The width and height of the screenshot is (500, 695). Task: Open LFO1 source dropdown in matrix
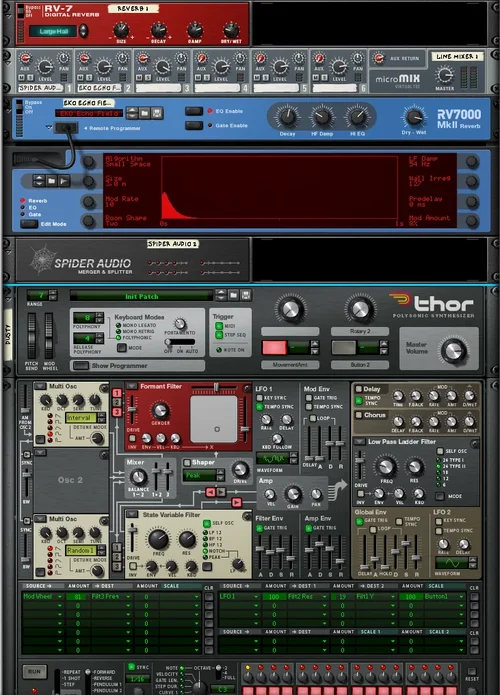[x=239, y=597]
